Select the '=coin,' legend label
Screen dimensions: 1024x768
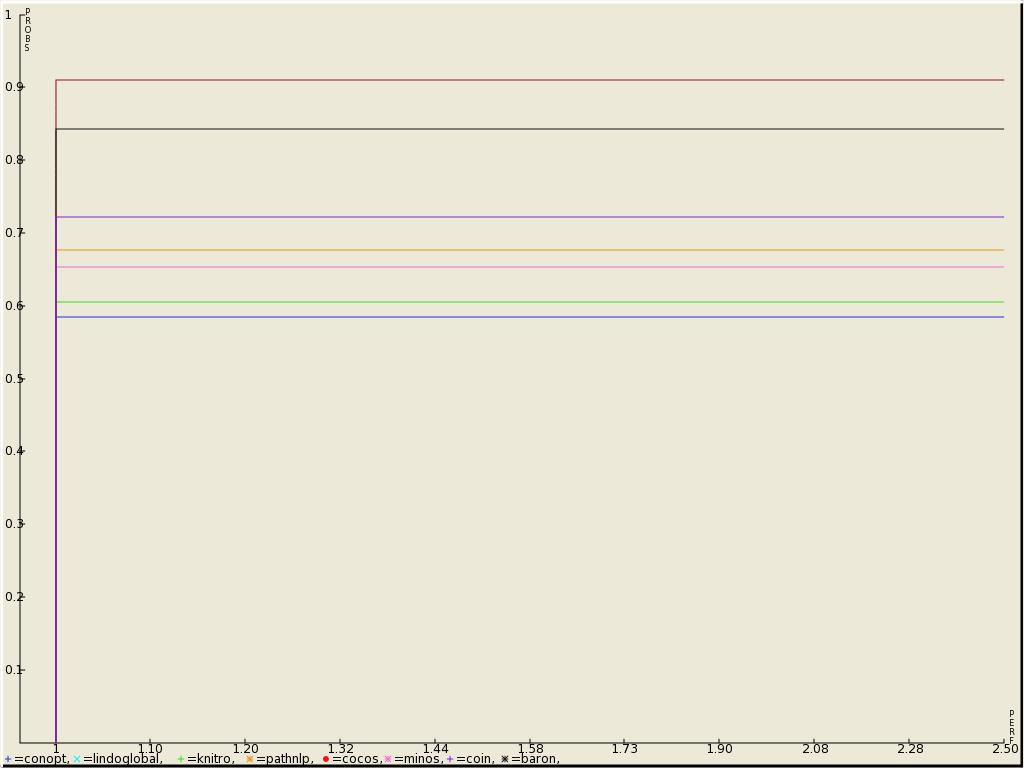[475, 759]
